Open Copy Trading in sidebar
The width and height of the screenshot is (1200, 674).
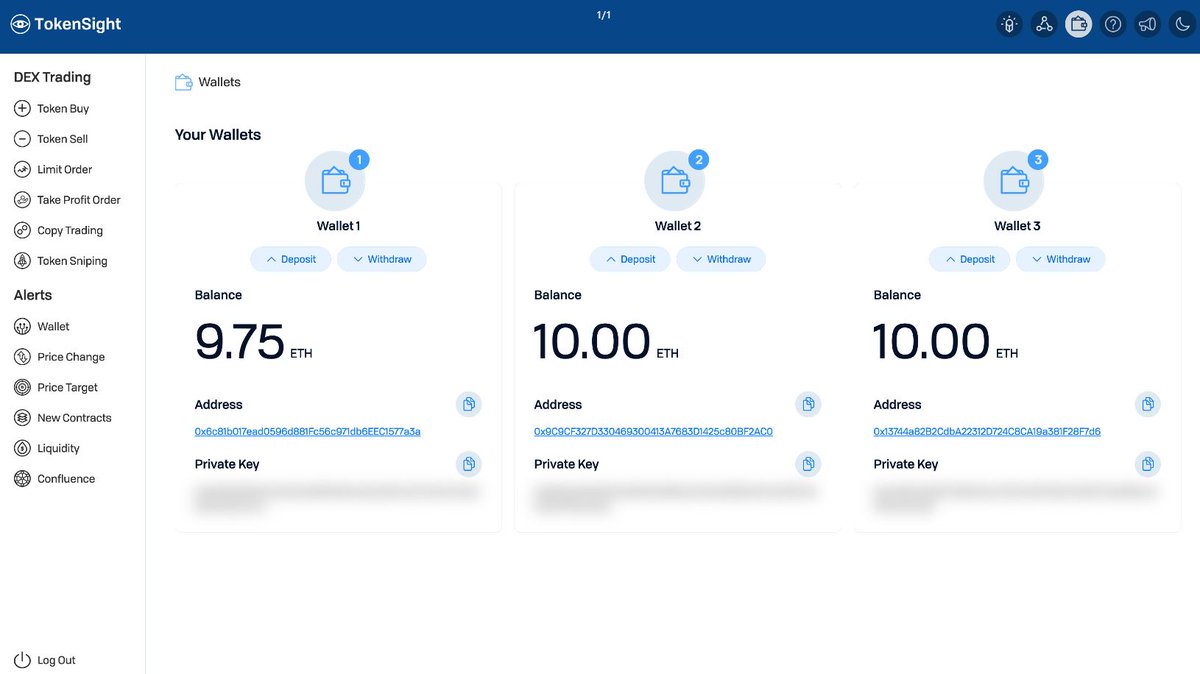(x=58, y=230)
